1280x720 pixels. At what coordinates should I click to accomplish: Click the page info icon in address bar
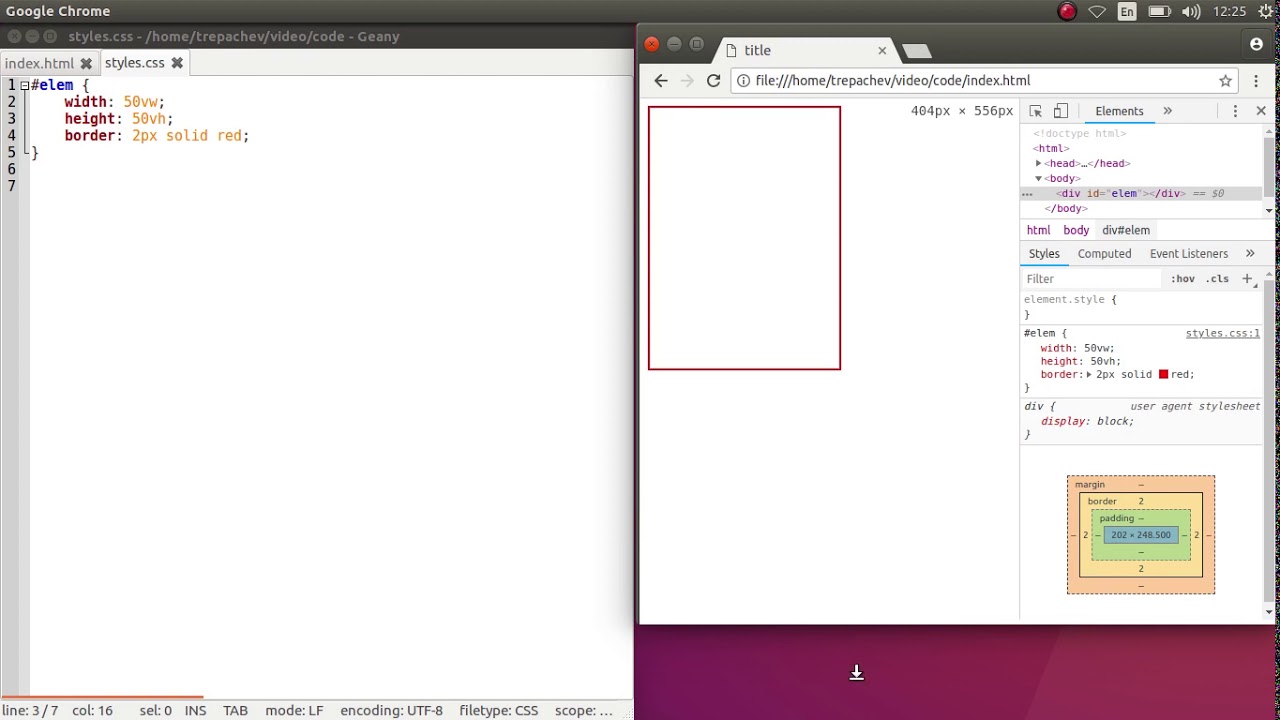tap(743, 81)
